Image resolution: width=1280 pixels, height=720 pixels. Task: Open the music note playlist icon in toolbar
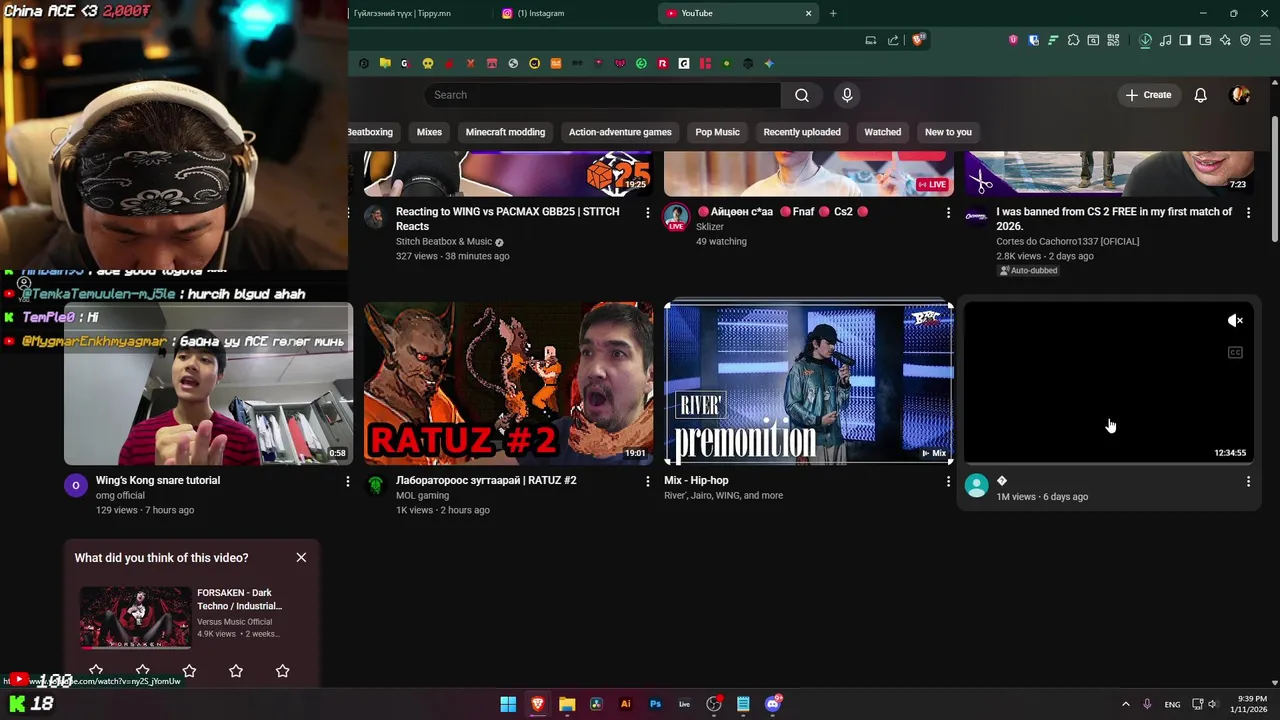click(x=1165, y=40)
